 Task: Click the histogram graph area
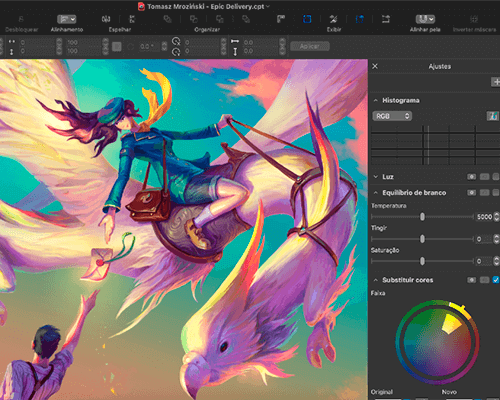pyautogui.click(x=435, y=145)
